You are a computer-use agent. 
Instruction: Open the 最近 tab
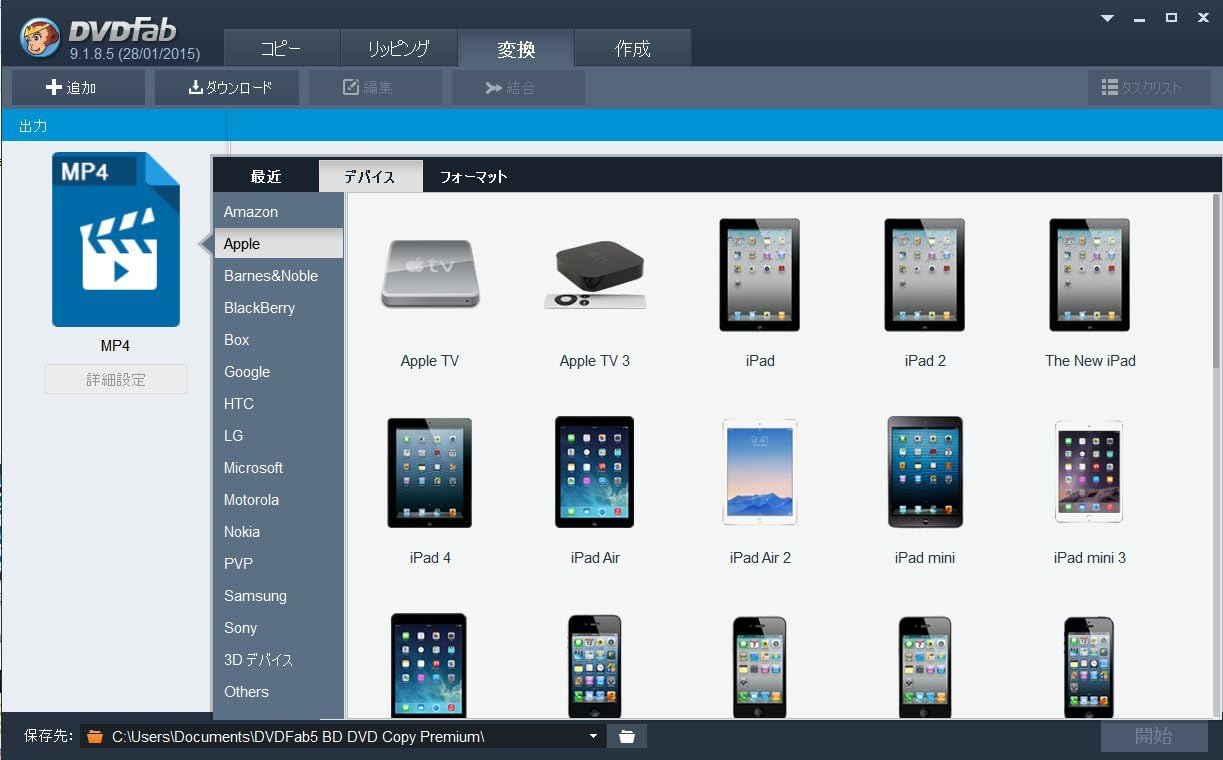click(265, 175)
